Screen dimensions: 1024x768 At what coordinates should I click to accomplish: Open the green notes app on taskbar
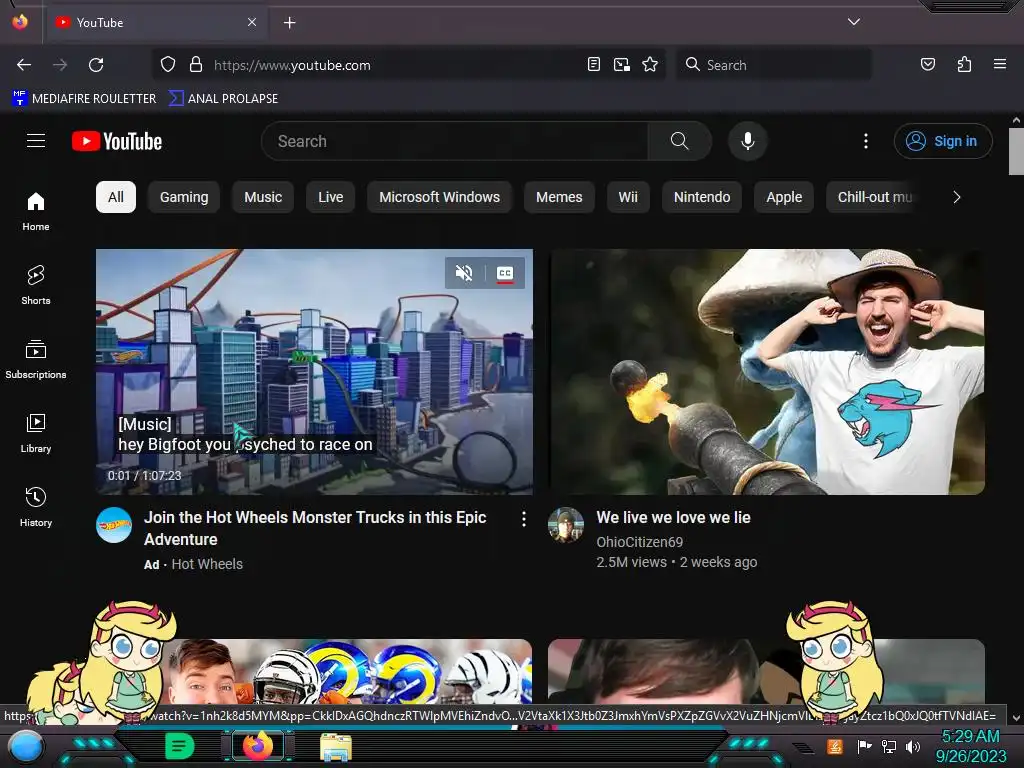180,746
